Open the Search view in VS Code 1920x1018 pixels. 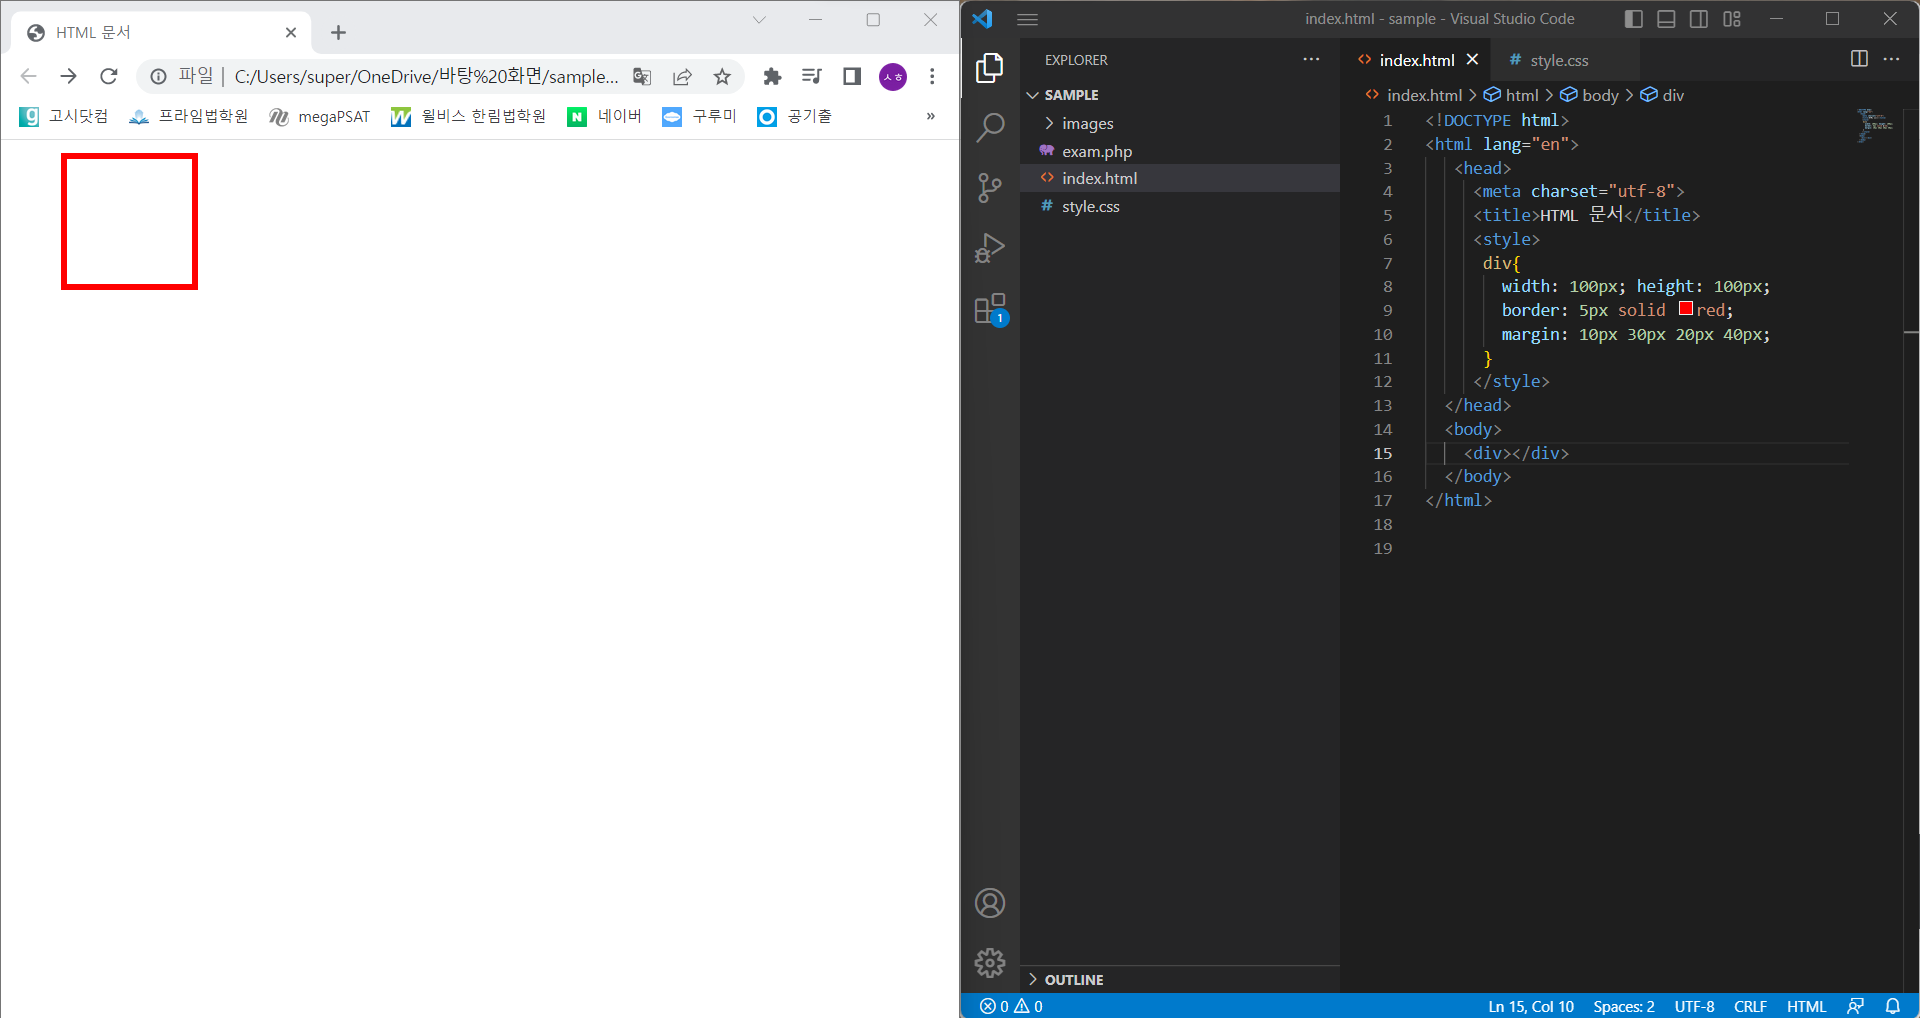coord(989,128)
